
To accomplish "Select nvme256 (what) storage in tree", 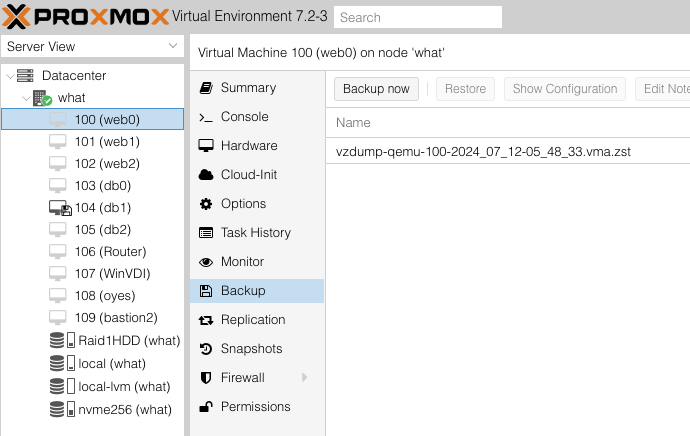I will 92,409.
